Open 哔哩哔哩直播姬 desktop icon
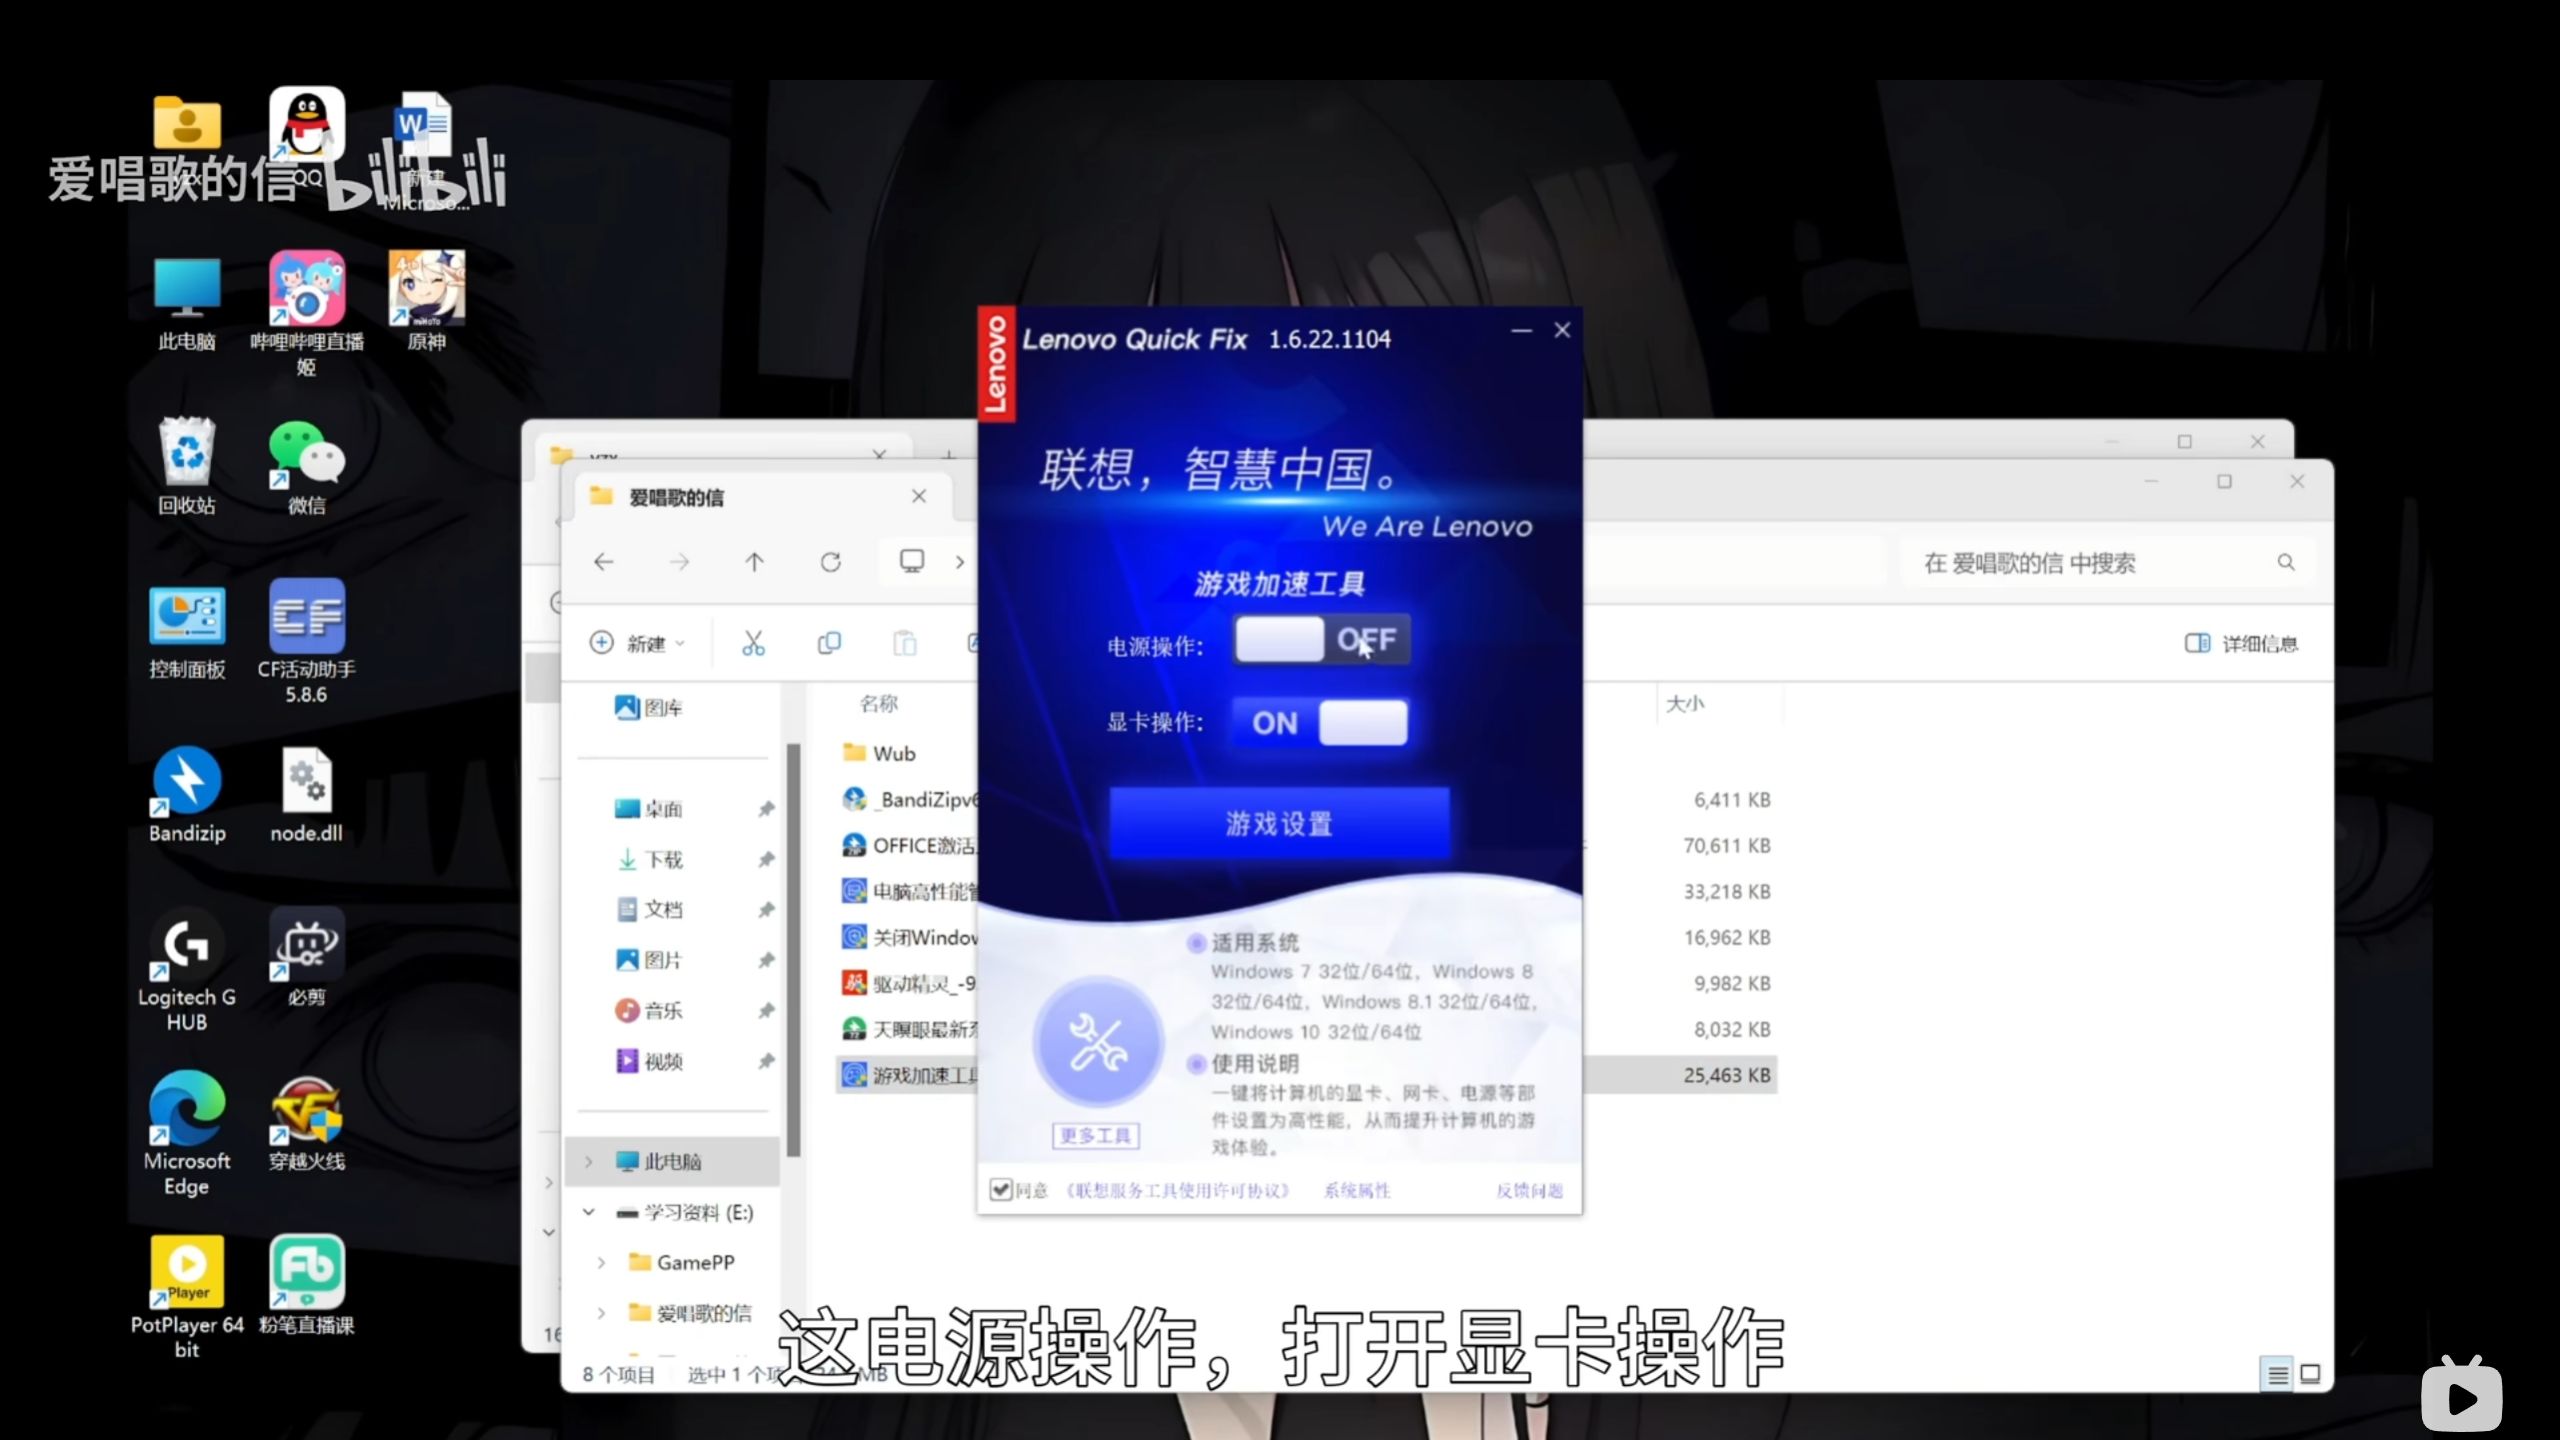2560x1440 pixels. coord(307,315)
